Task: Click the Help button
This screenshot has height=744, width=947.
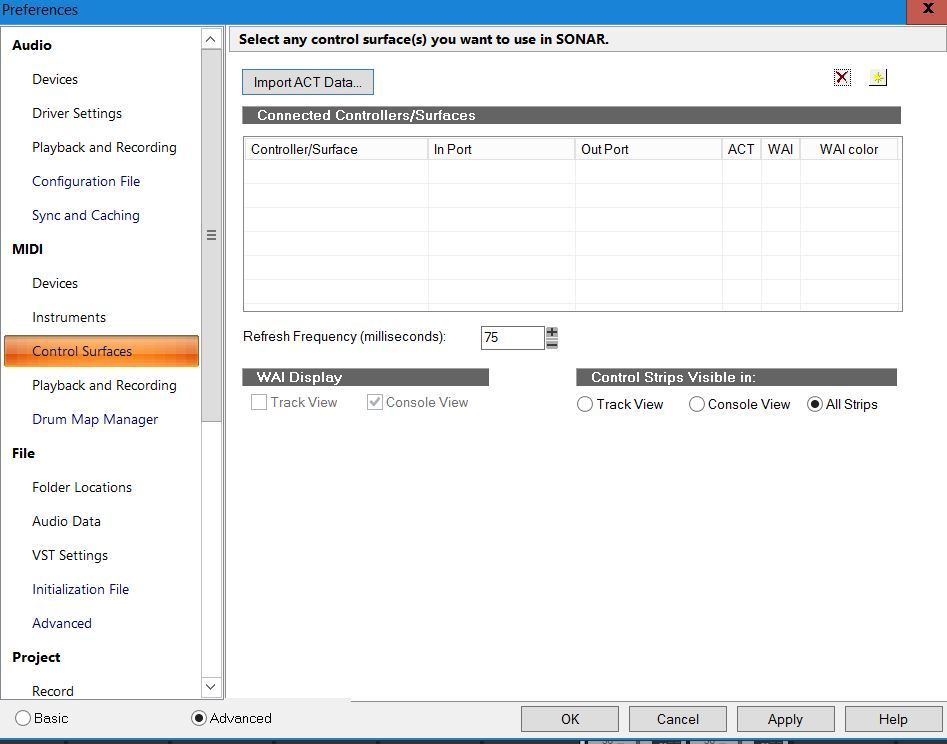Action: point(892,719)
